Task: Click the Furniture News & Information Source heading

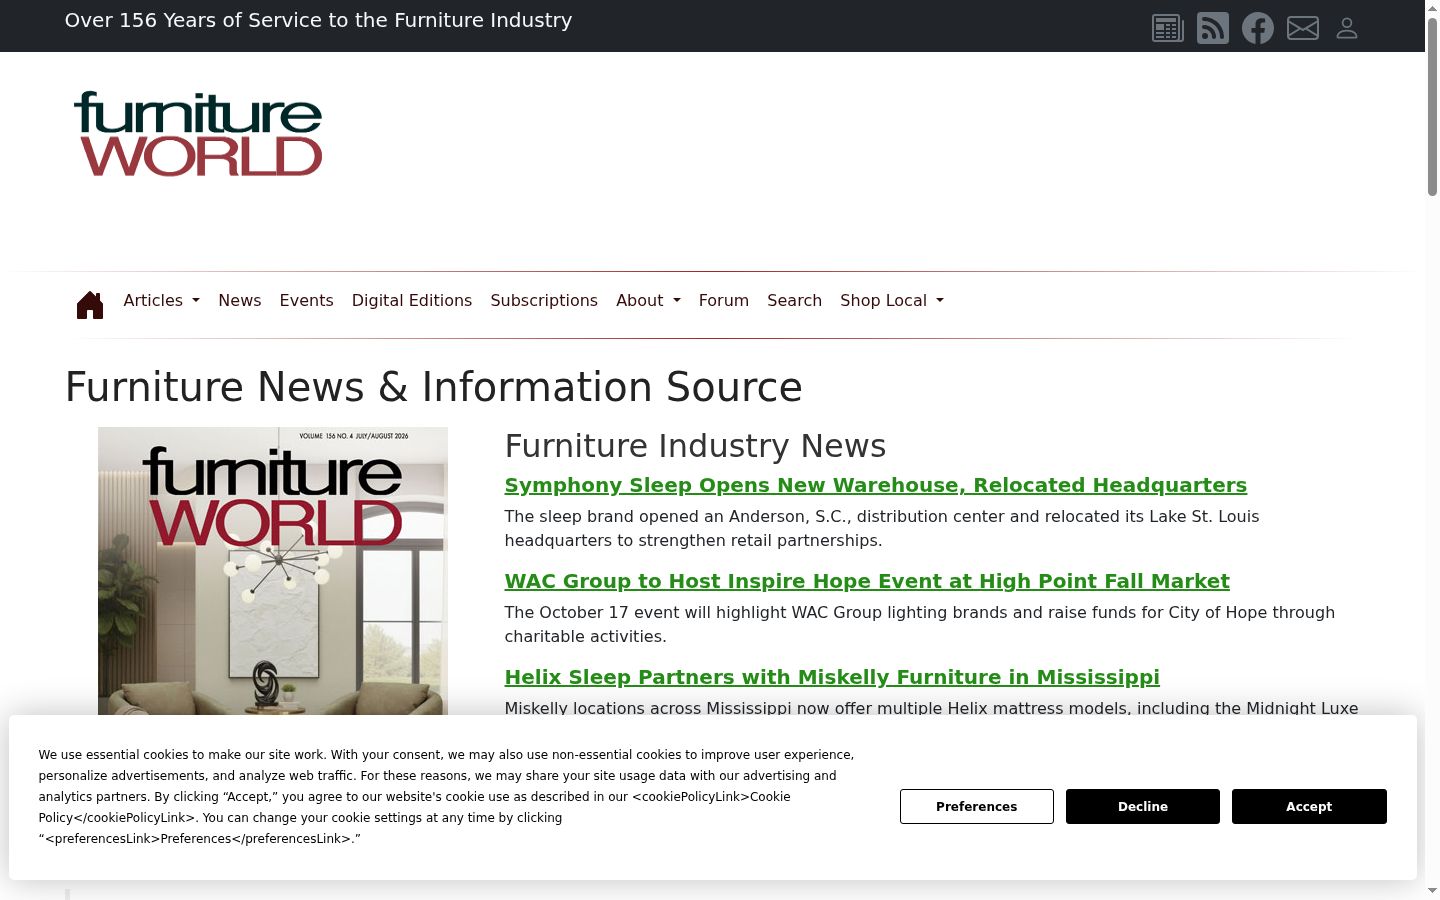Action: 434,387
